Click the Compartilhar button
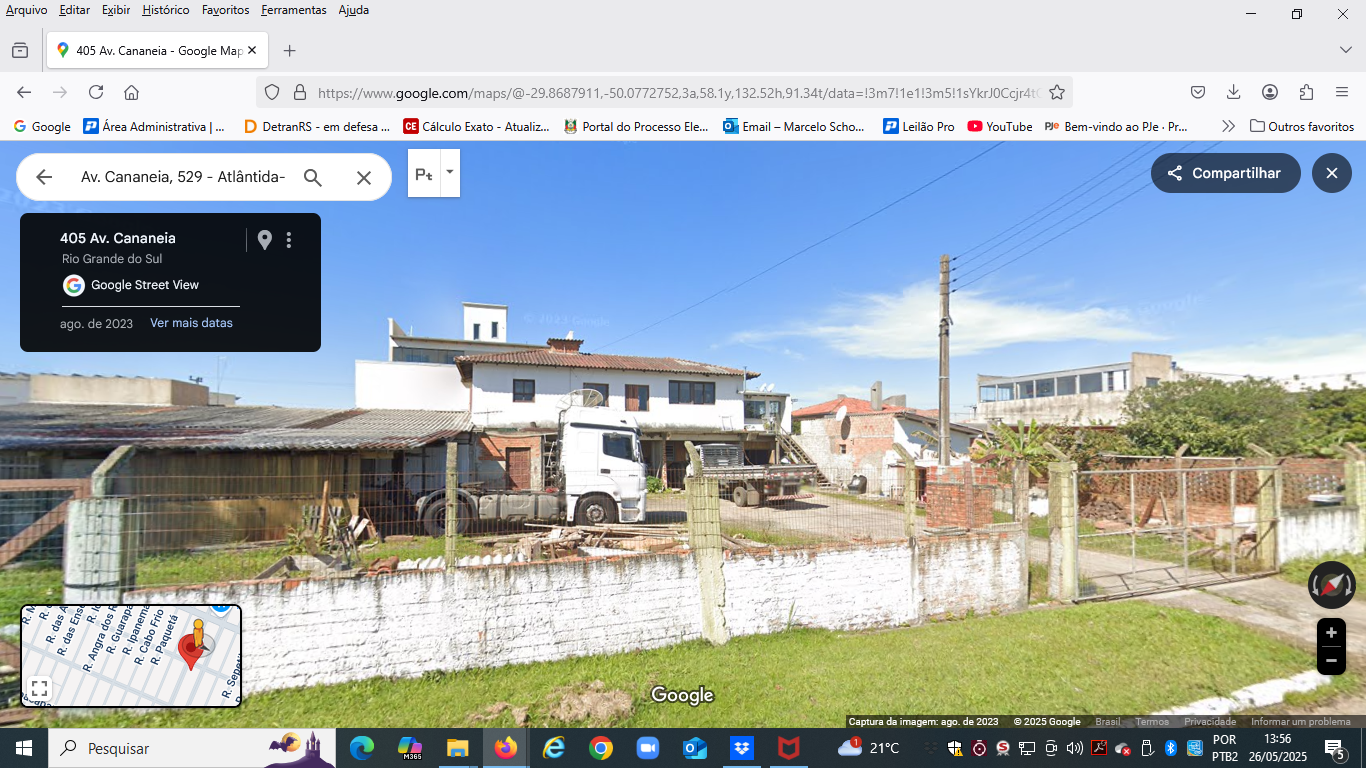This screenshot has height=768, width=1366. pos(1226,173)
